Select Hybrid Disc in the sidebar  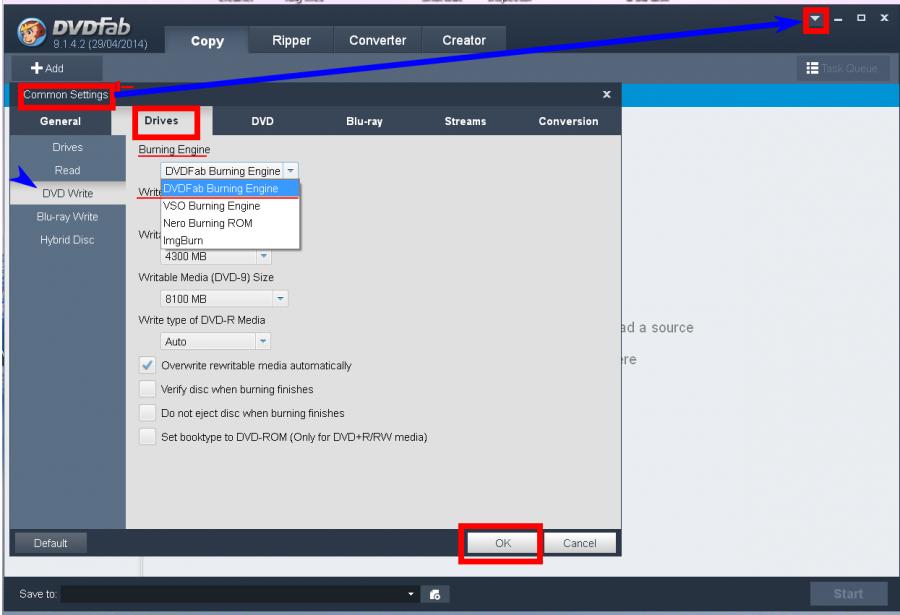(x=68, y=239)
